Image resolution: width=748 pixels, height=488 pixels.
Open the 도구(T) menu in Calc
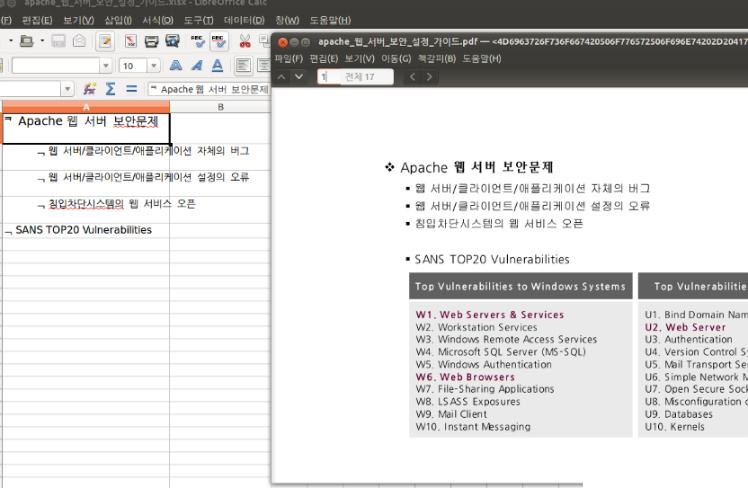pyautogui.click(x=198, y=20)
